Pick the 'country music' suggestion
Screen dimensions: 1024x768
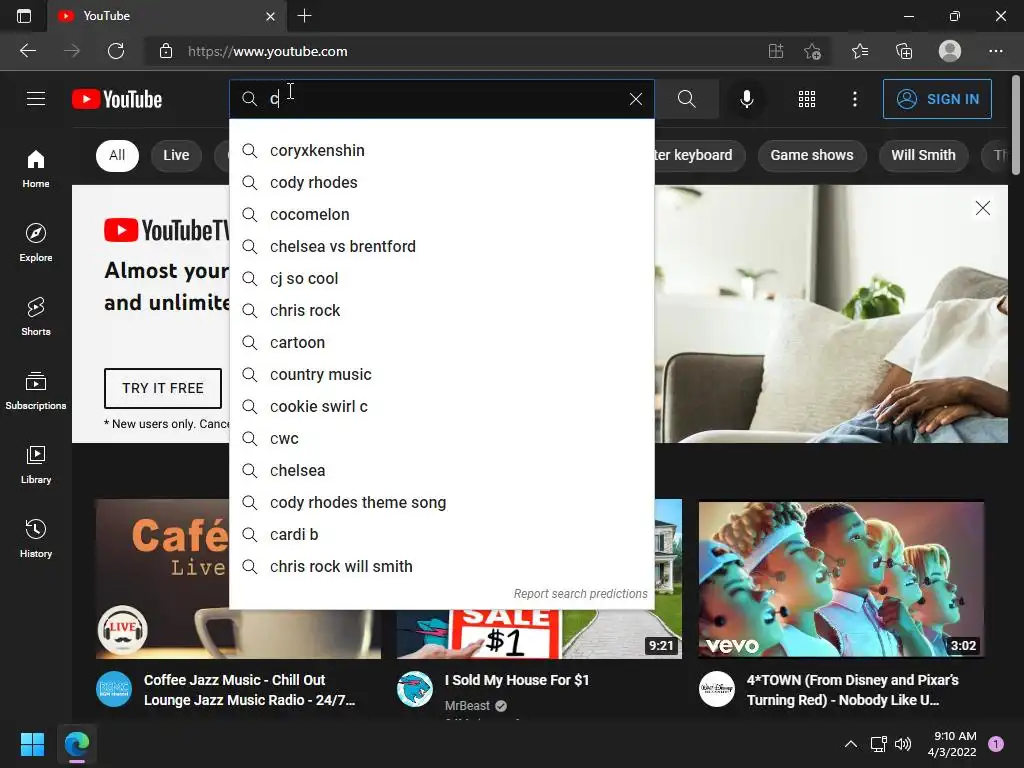tap(441, 375)
